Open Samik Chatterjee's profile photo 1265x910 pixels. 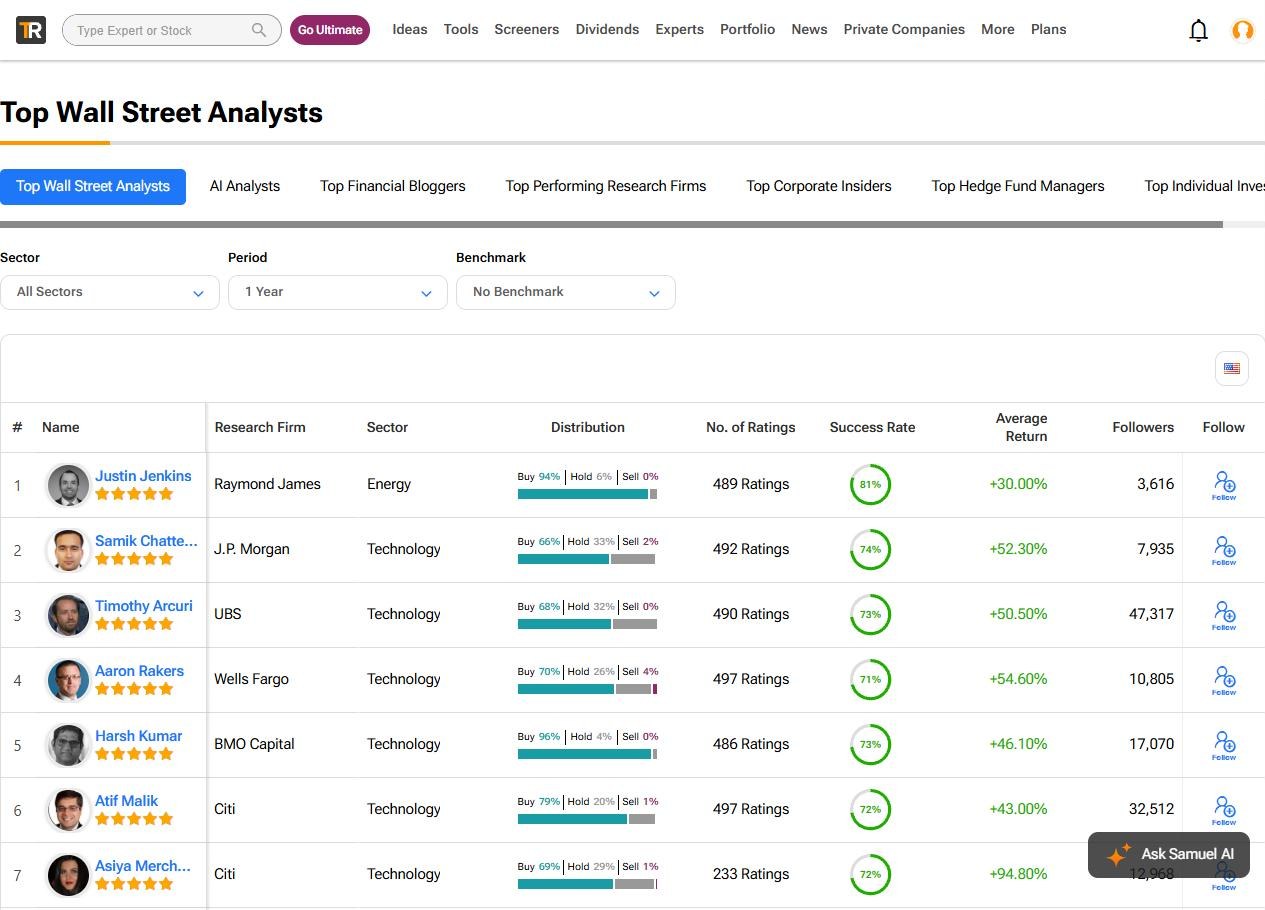tap(68, 550)
